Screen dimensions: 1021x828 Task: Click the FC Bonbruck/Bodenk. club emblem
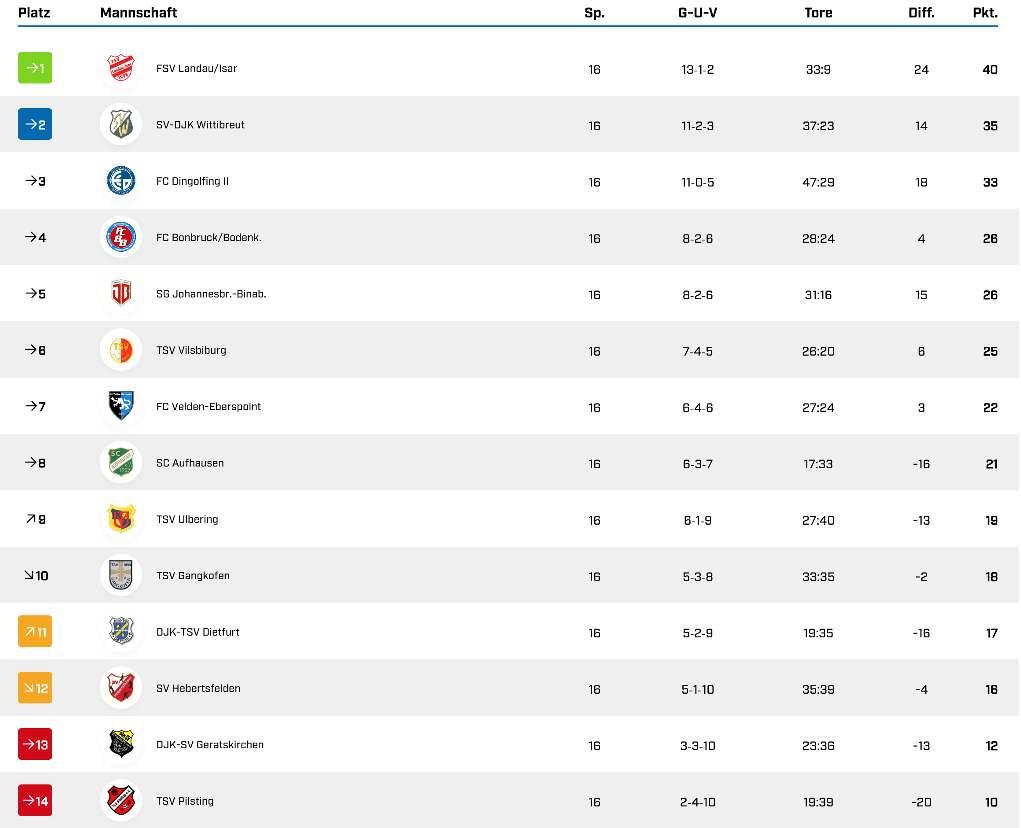[121, 238]
